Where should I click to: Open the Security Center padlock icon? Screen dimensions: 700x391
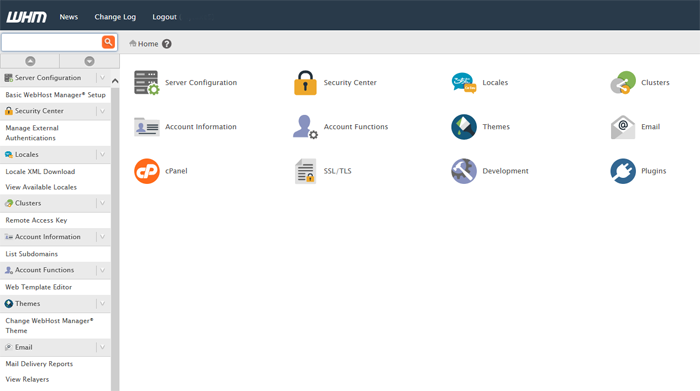coord(305,83)
